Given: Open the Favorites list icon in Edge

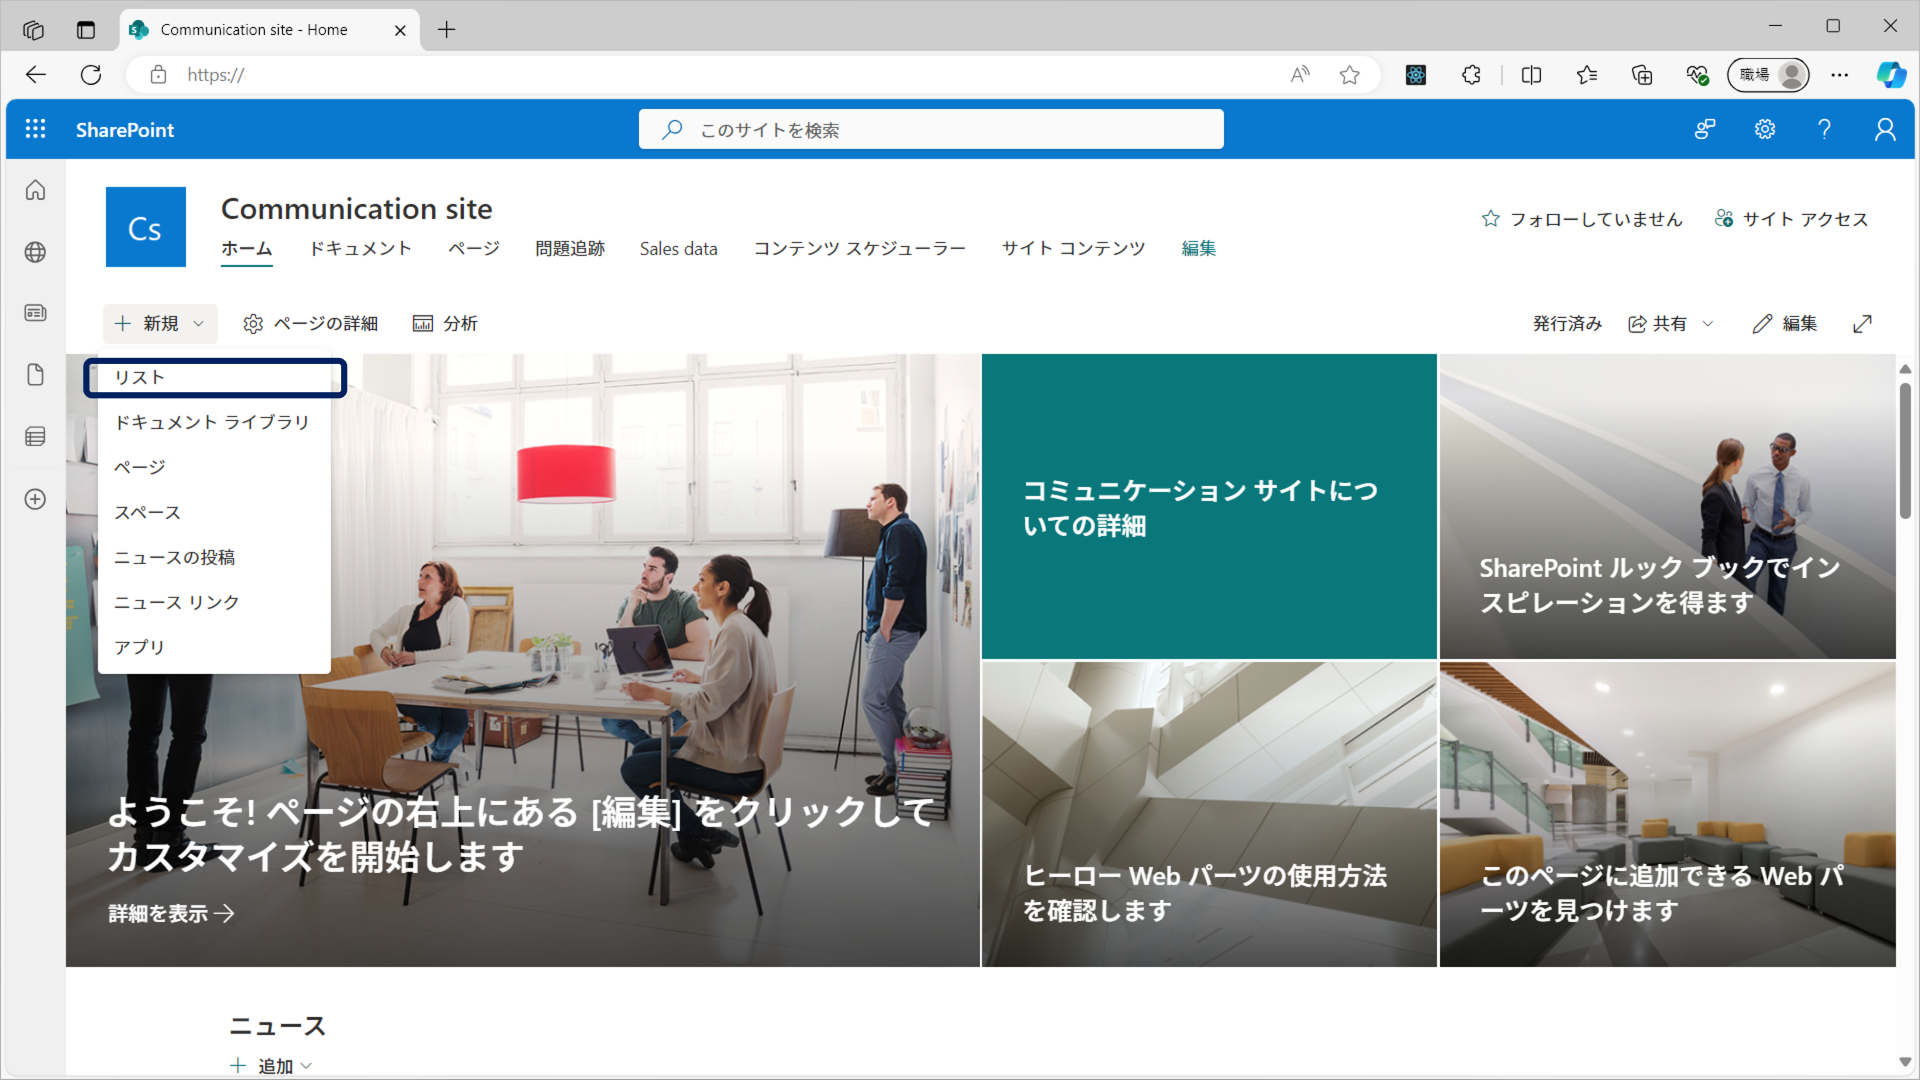Looking at the screenshot, I should [x=1587, y=75].
